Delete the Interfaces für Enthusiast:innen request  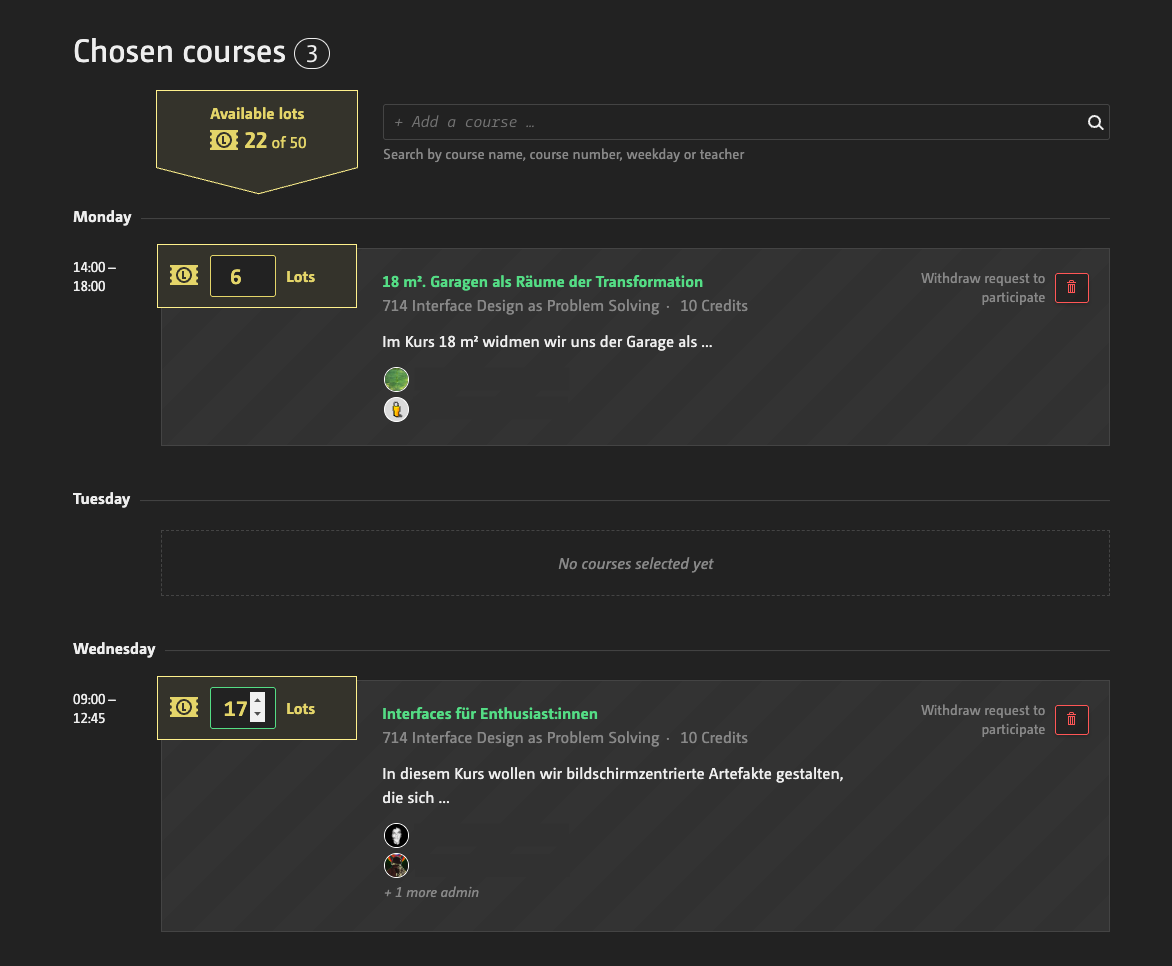[x=1071, y=720]
